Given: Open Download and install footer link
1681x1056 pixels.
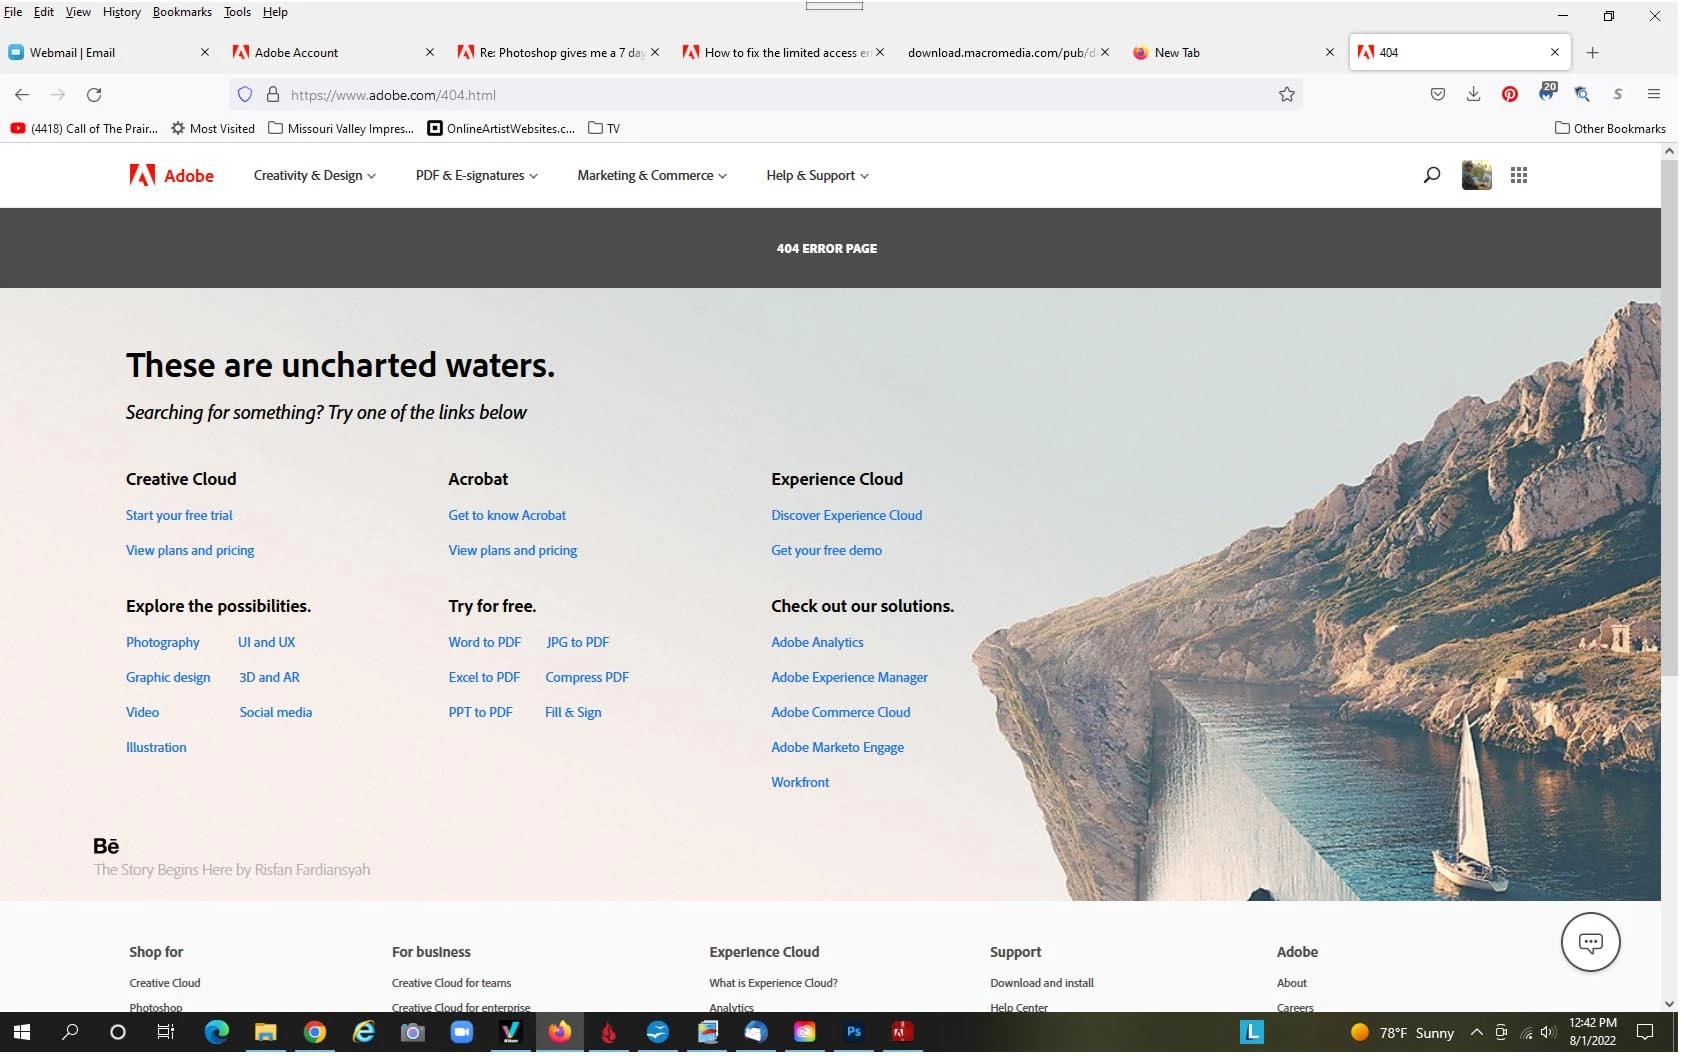Looking at the screenshot, I should [x=1042, y=984].
